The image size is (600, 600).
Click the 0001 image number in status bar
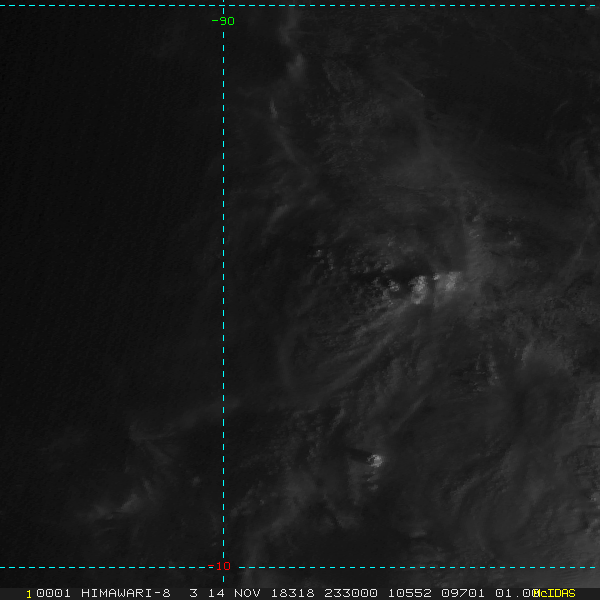tap(54, 593)
